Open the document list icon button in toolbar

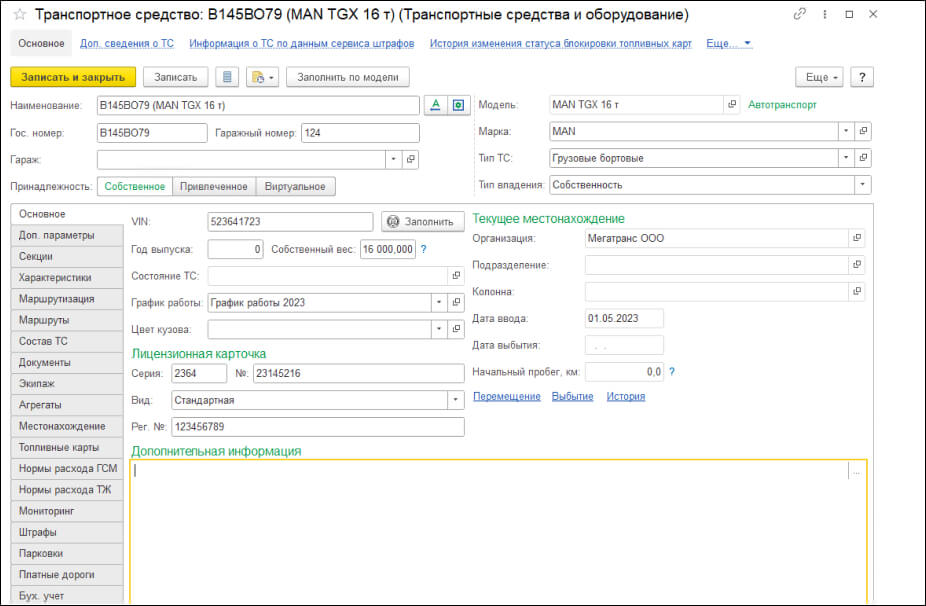[227, 77]
